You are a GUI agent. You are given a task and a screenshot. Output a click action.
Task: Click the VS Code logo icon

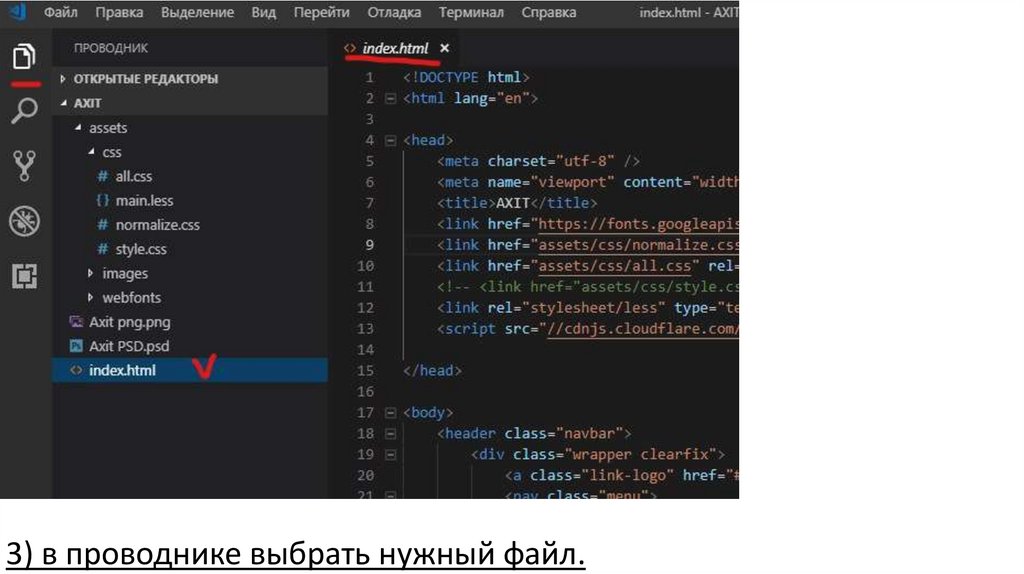tap(17, 12)
